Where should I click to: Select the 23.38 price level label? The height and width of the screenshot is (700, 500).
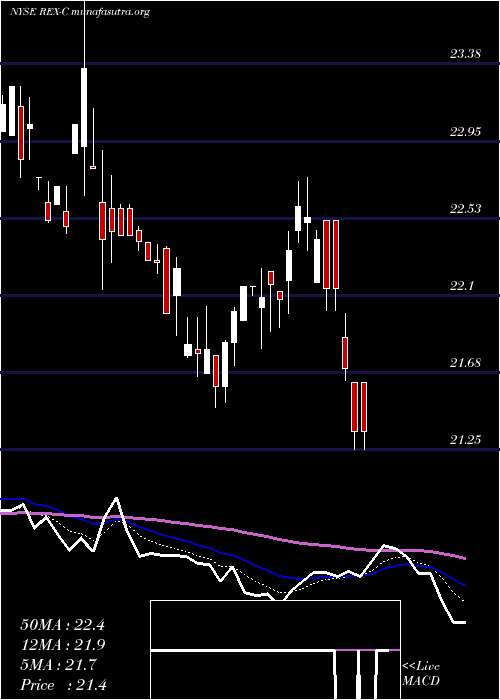pos(465,54)
